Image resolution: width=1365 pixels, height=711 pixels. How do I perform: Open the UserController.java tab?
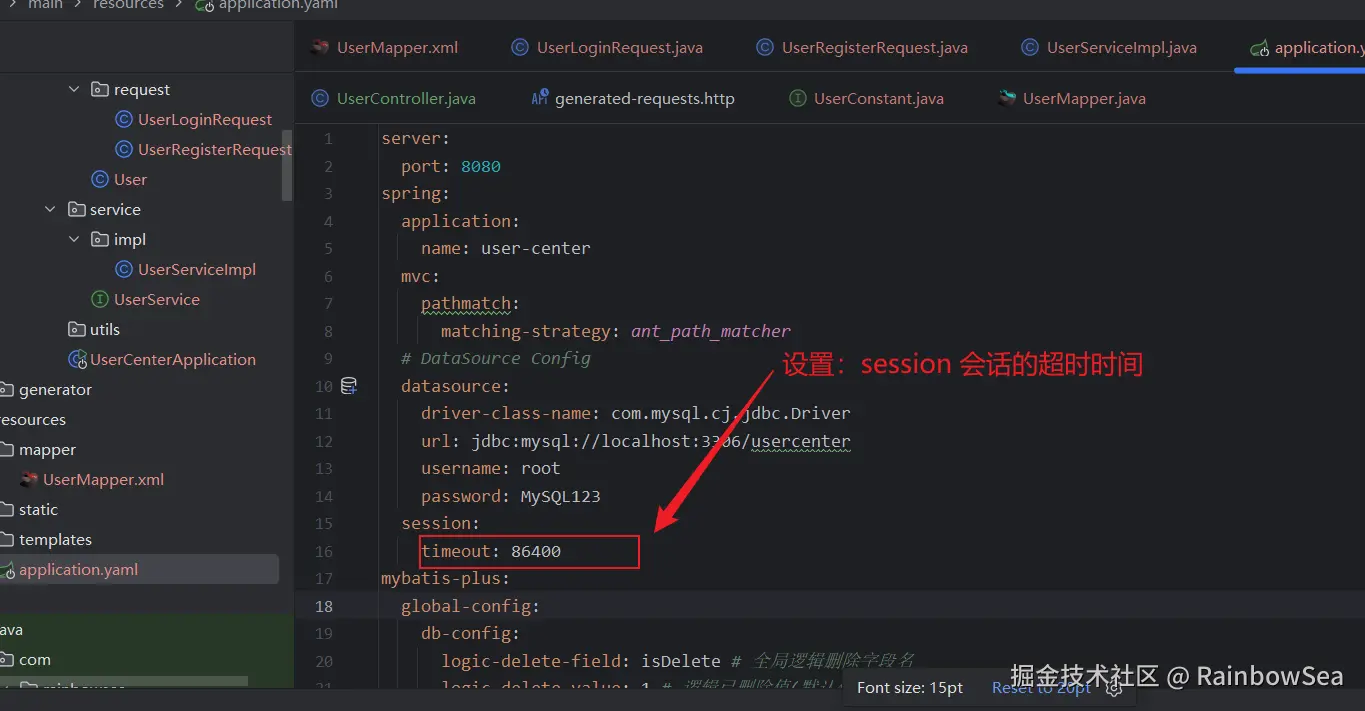point(394,98)
